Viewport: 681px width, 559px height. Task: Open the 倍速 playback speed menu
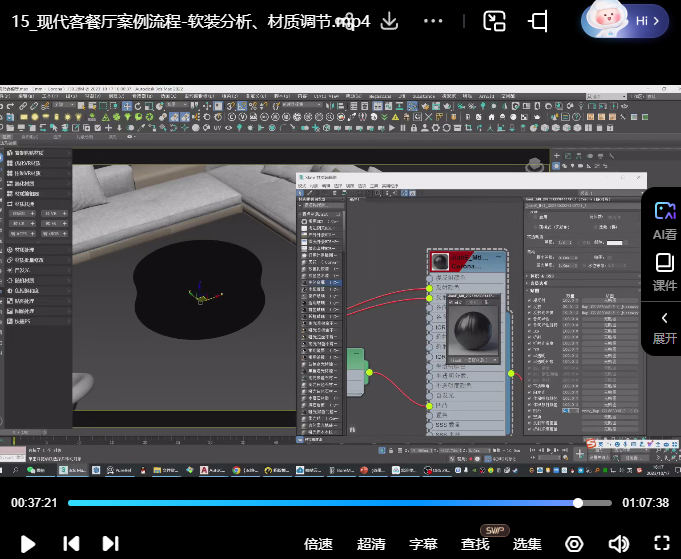pos(318,544)
